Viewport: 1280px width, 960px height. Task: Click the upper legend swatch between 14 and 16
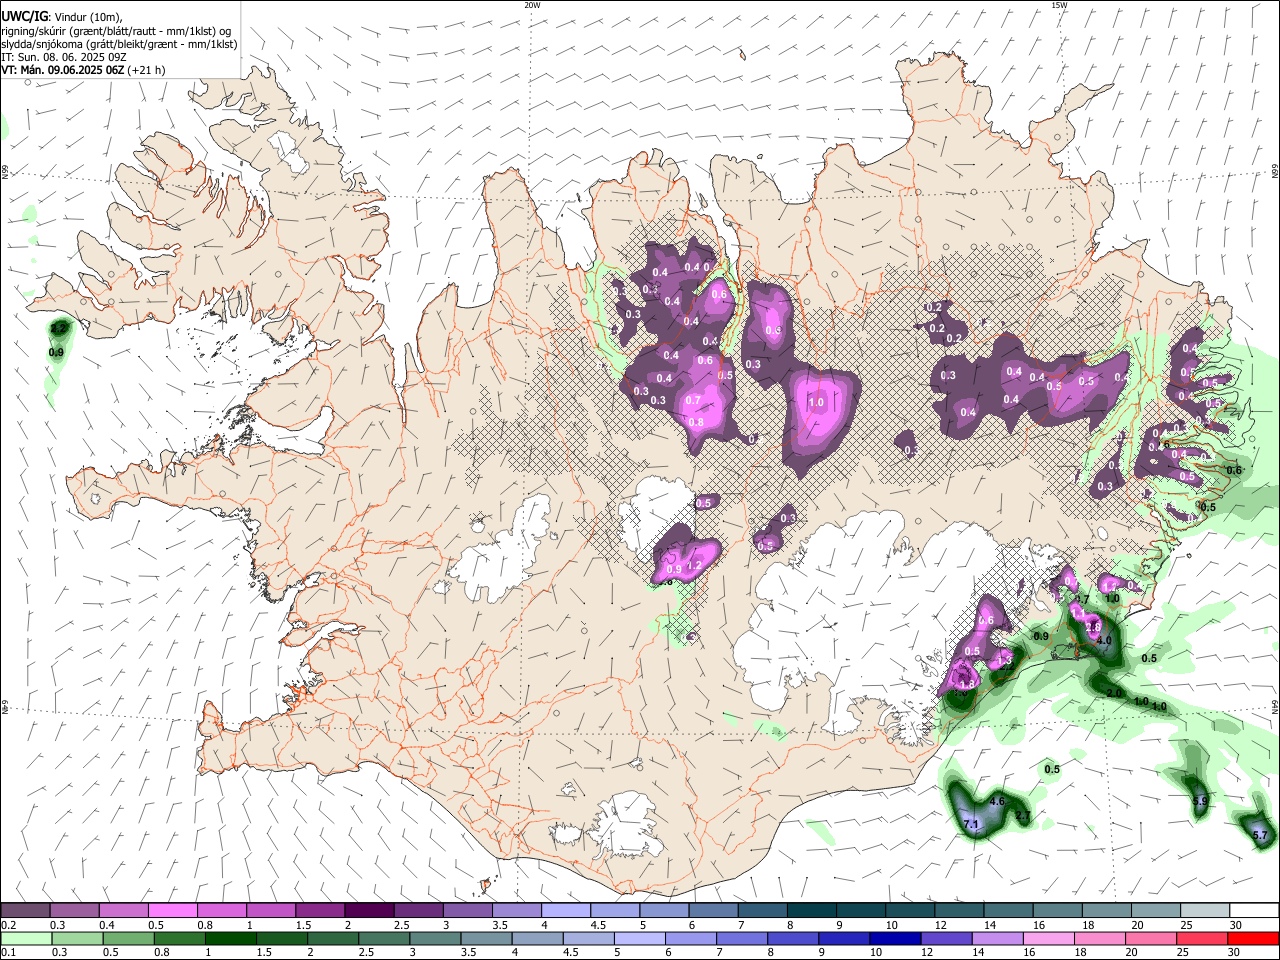pyautogui.click(x=1007, y=910)
